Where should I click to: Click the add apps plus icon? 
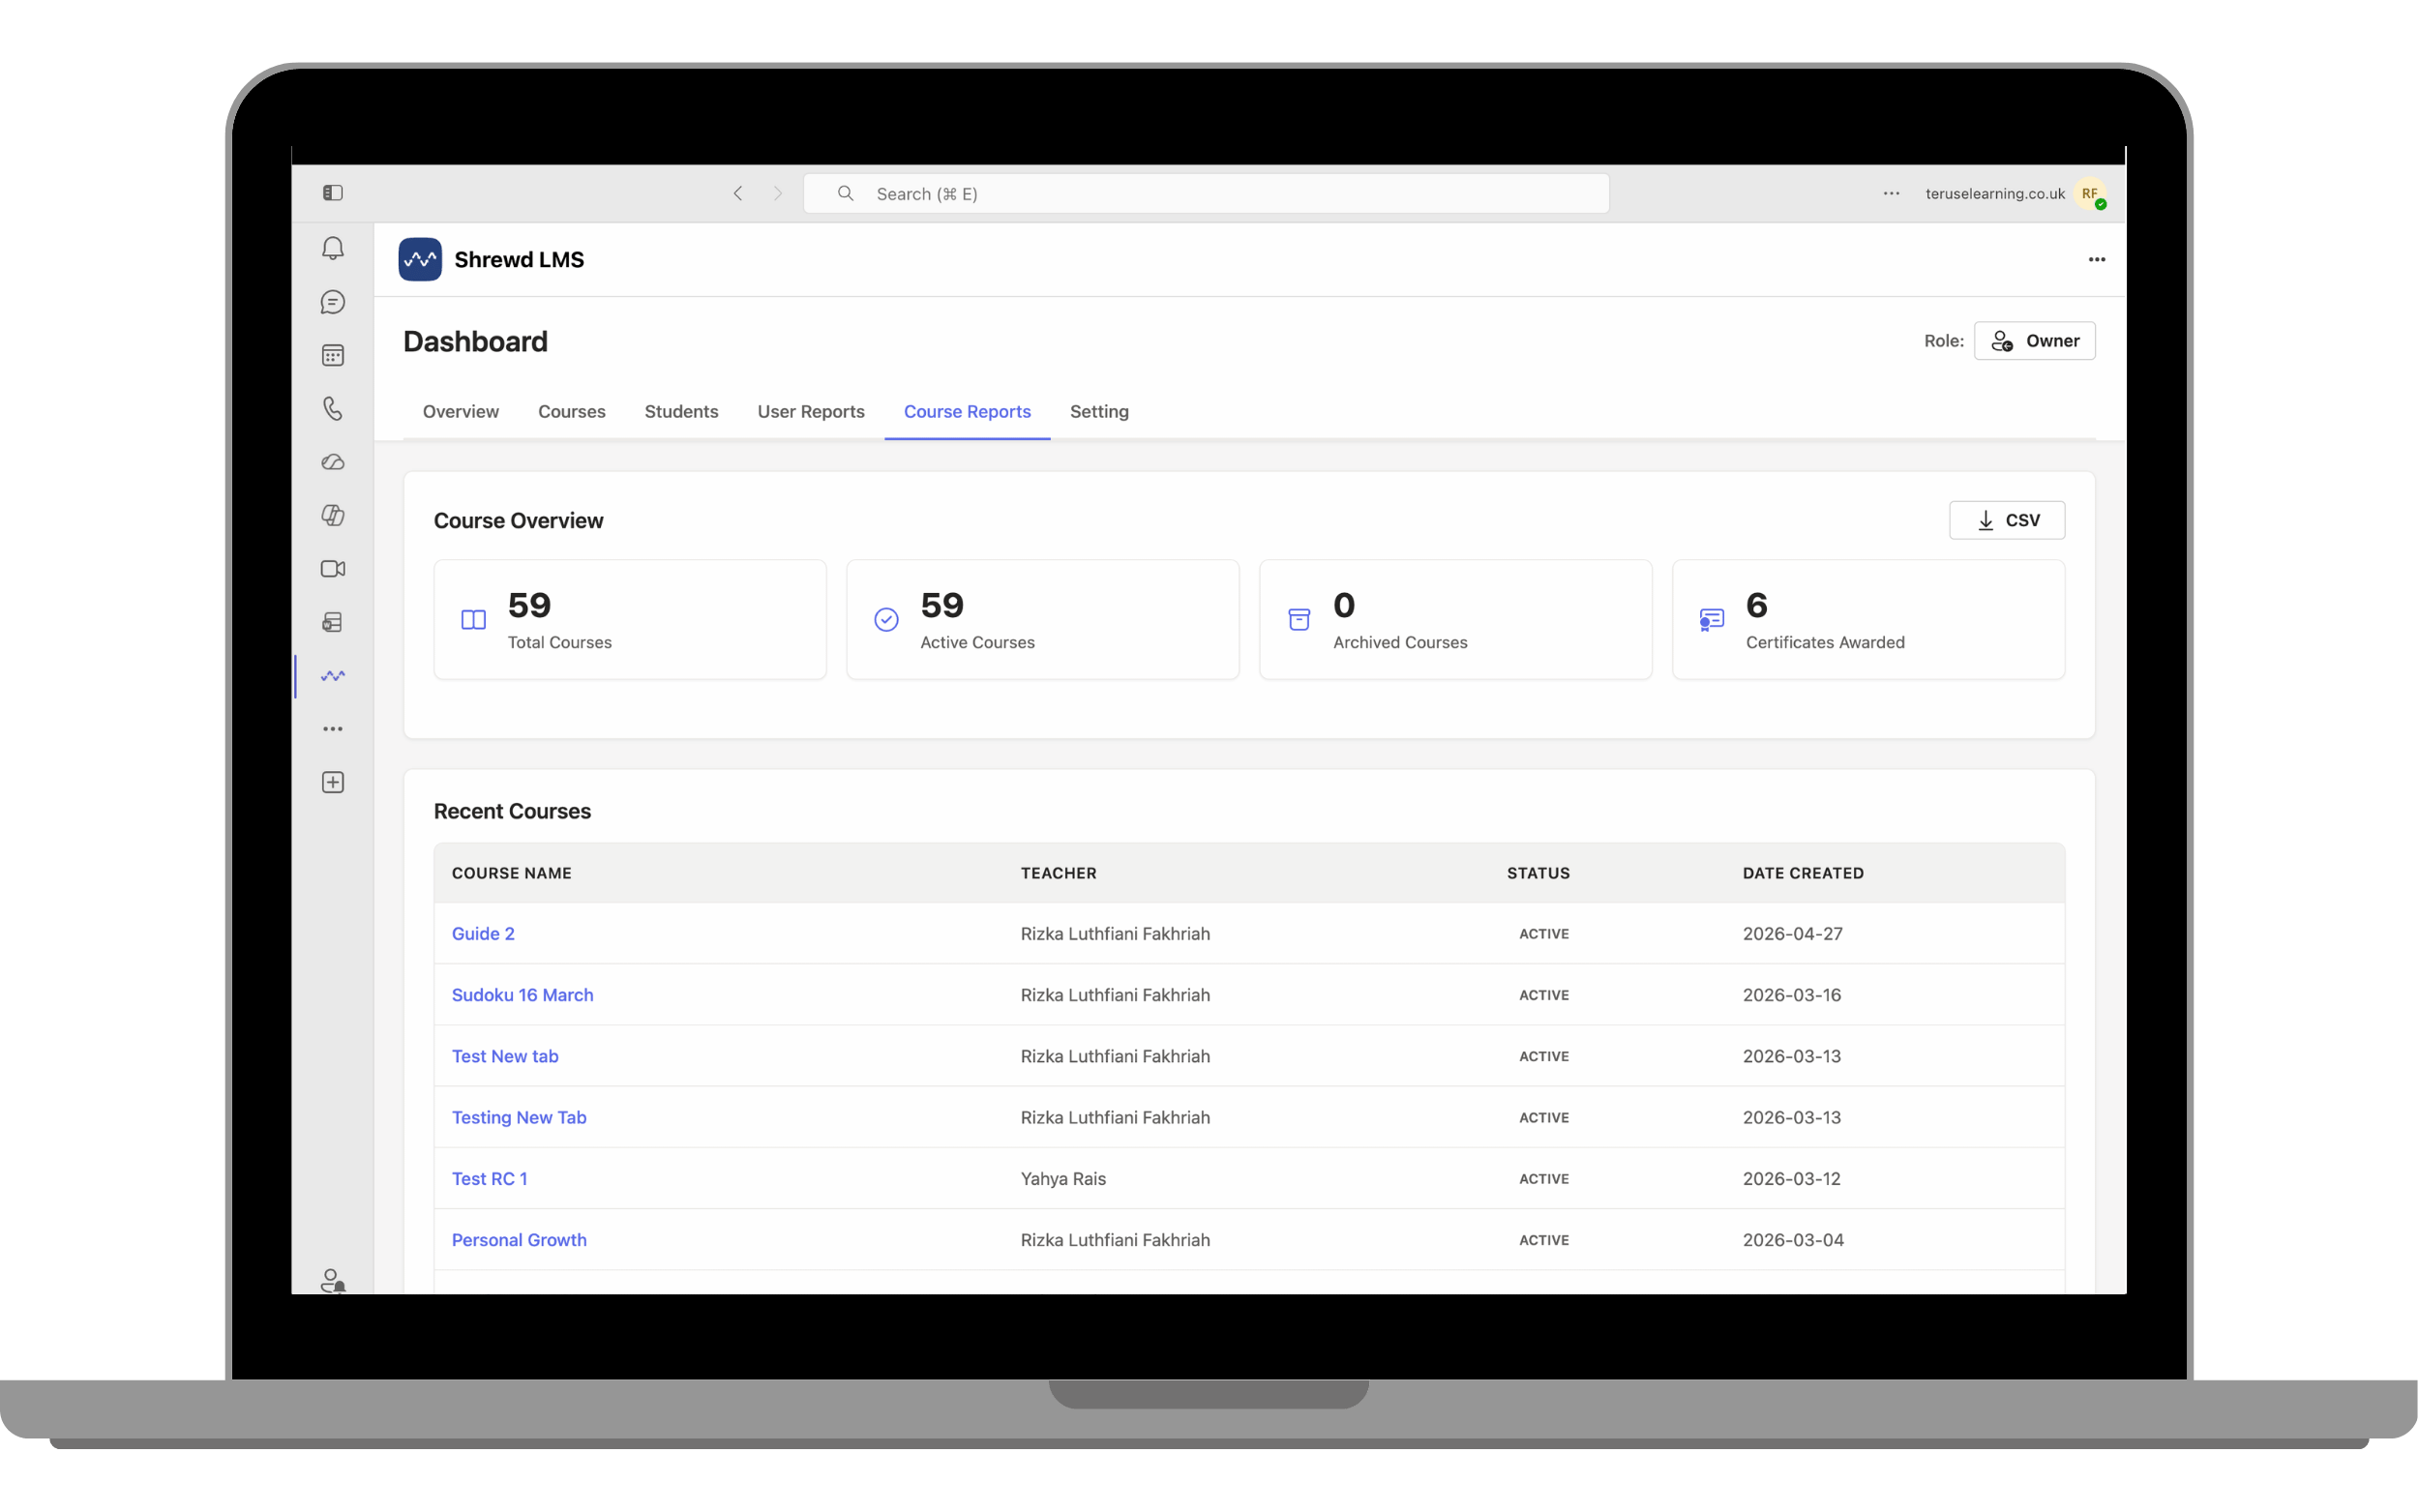pyautogui.click(x=333, y=782)
